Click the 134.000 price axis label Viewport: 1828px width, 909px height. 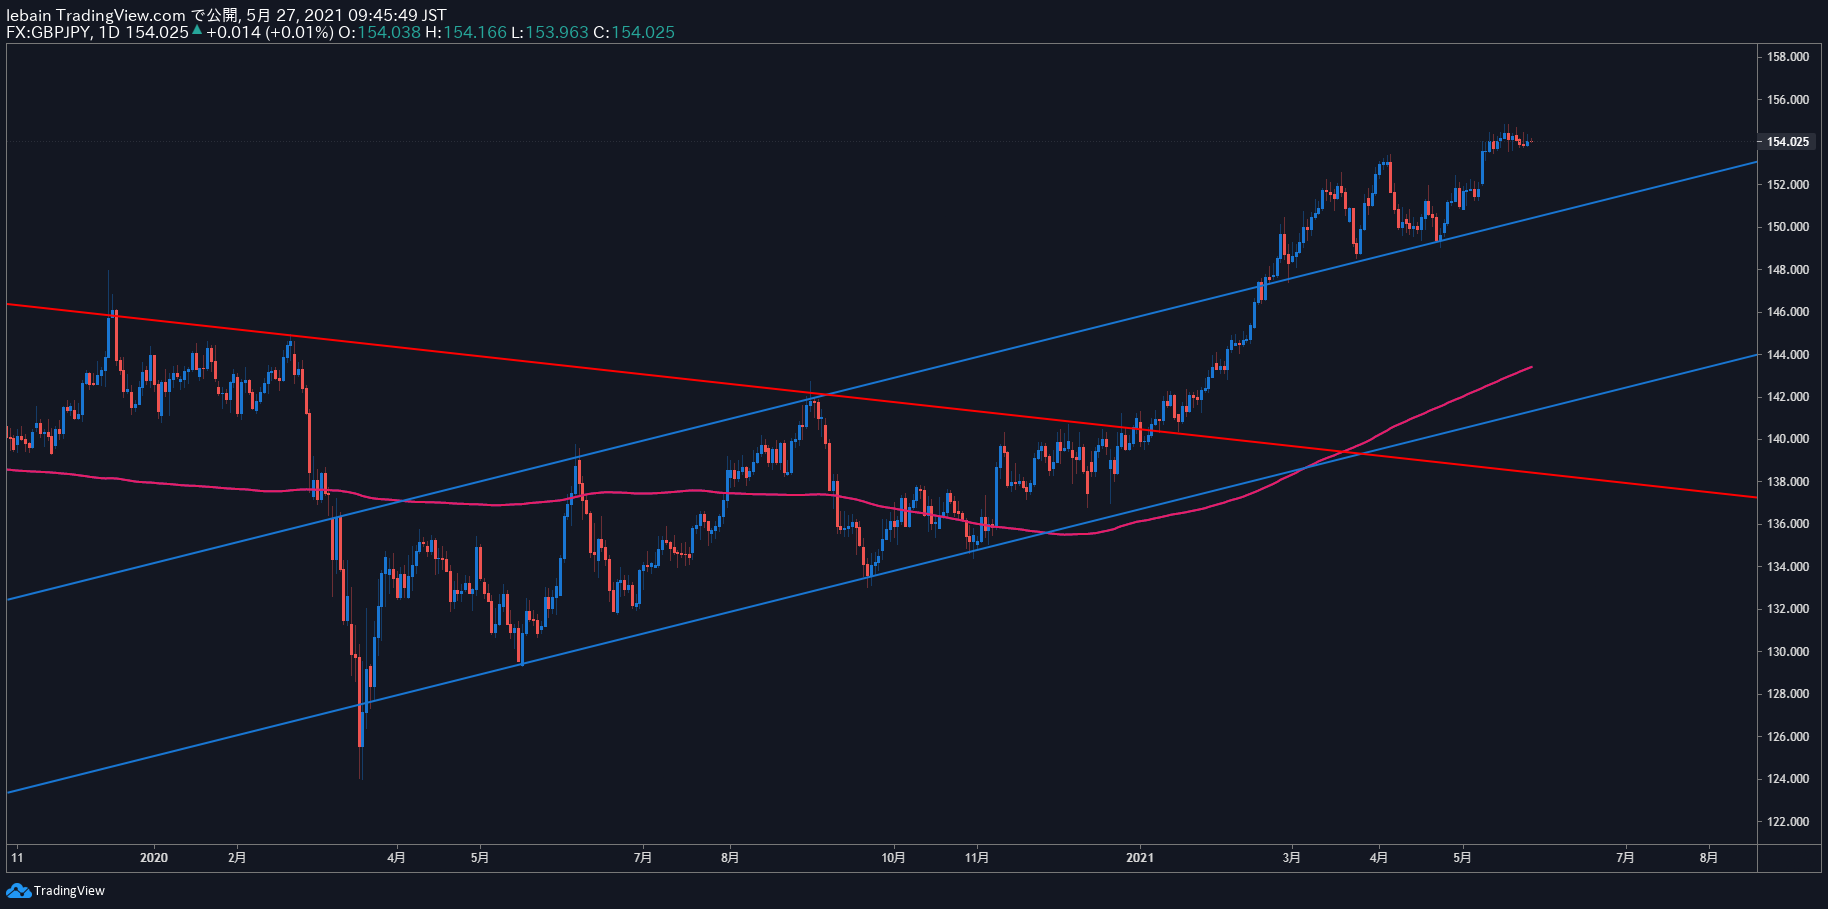point(1788,567)
